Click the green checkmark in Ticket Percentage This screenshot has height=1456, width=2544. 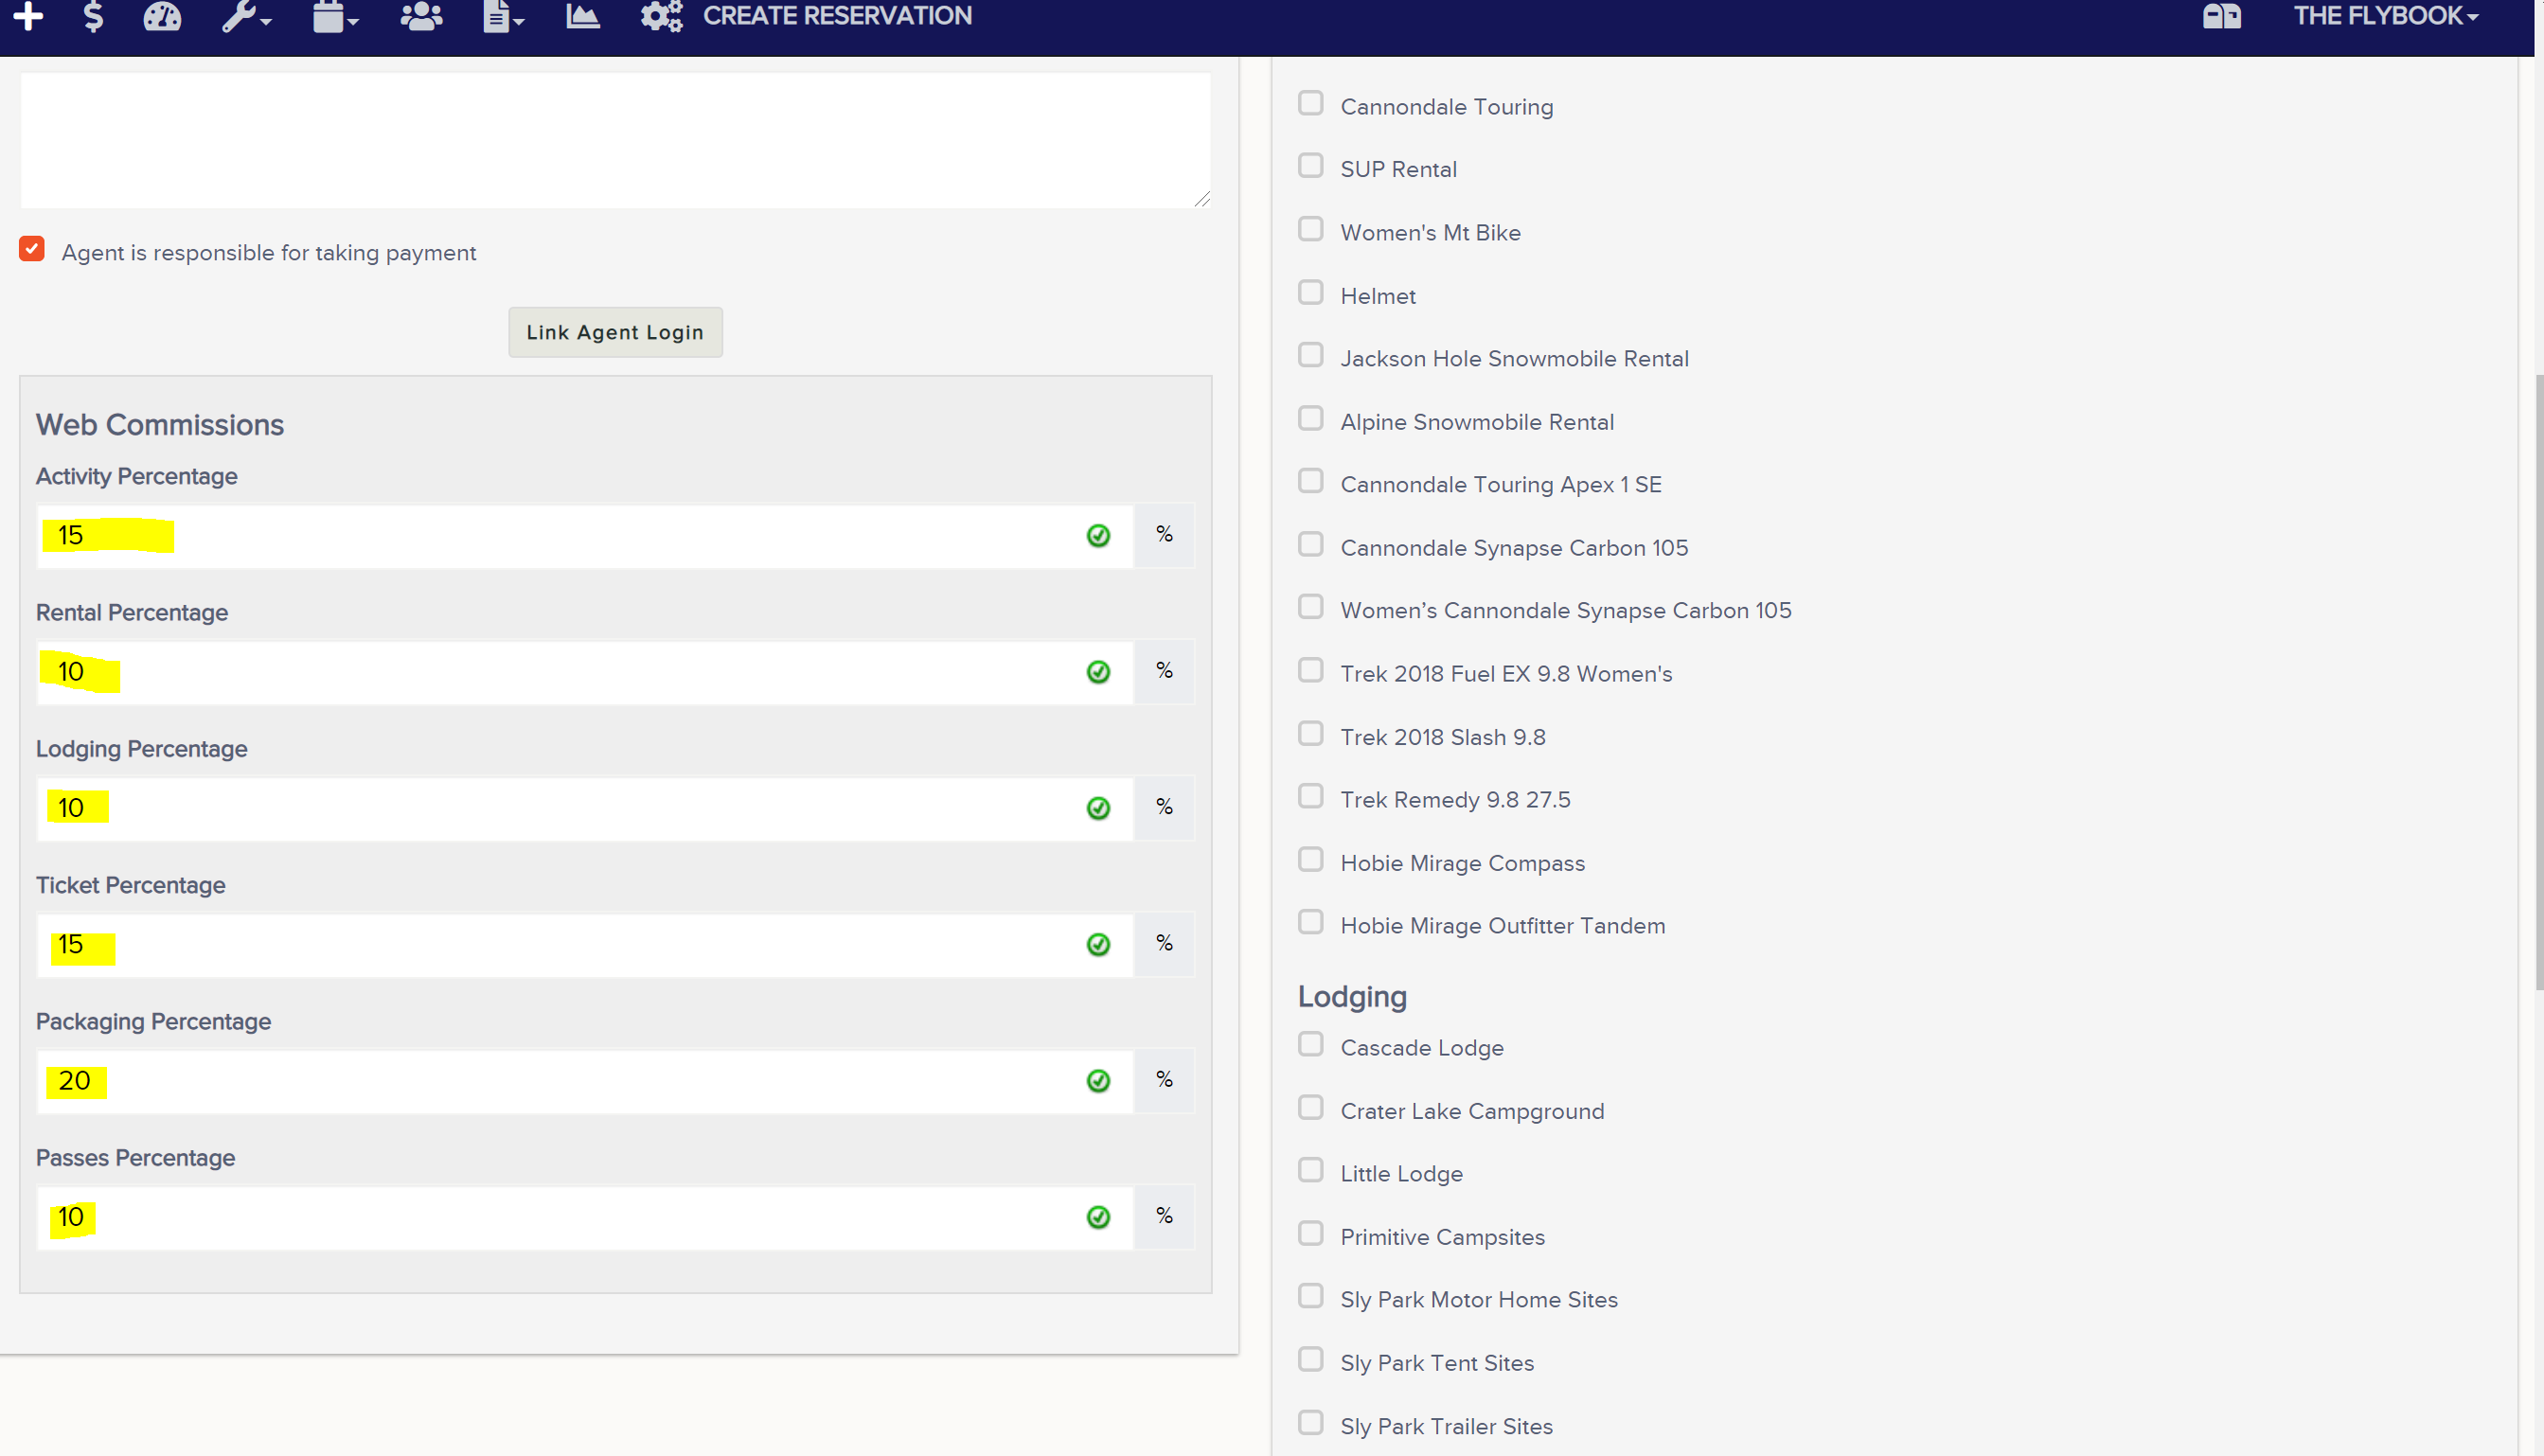(1098, 945)
